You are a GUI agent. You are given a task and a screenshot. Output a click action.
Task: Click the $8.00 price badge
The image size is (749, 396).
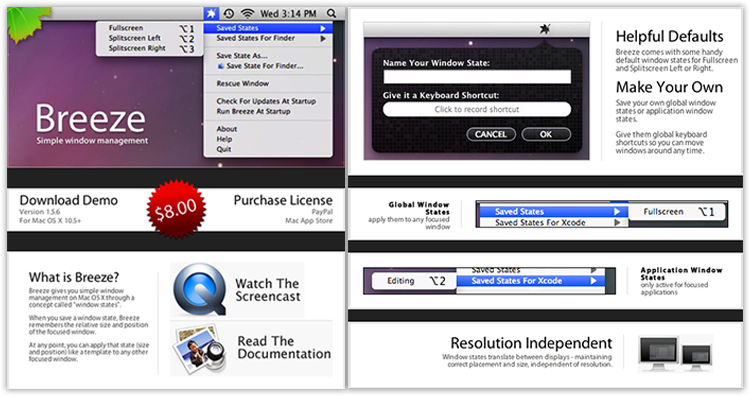pos(176,209)
